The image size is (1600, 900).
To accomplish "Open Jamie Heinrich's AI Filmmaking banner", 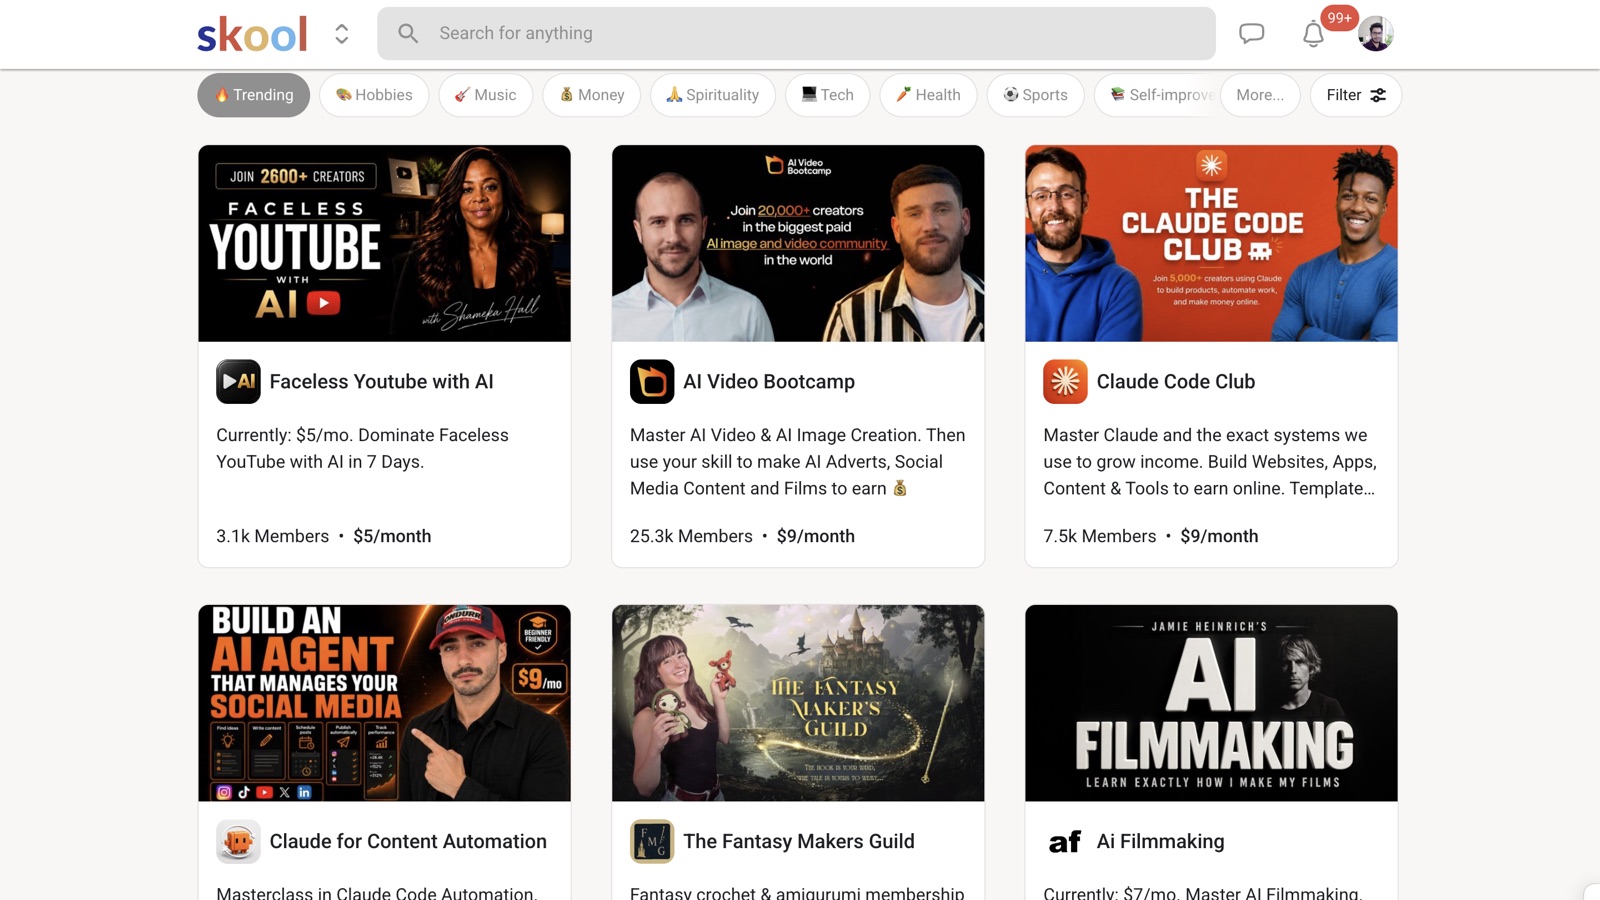I will click(1211, 703).
